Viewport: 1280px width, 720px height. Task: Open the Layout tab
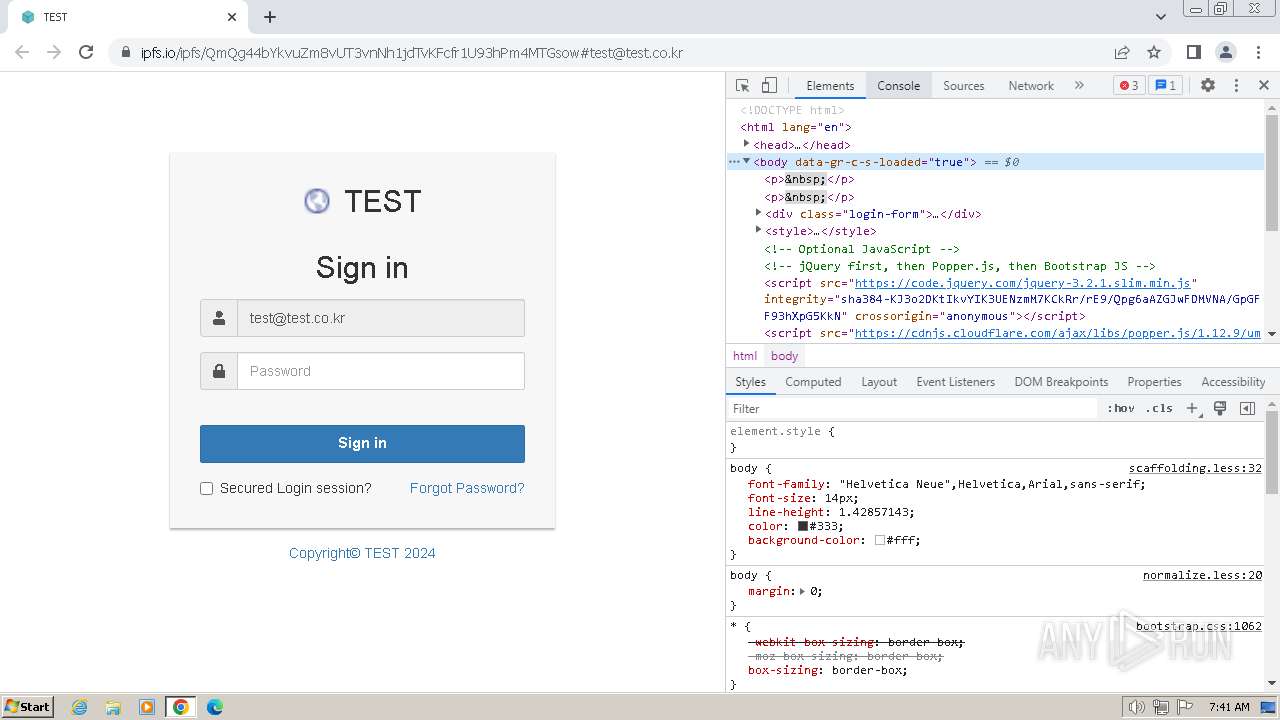pyautogui.click(x=879, y=382)
